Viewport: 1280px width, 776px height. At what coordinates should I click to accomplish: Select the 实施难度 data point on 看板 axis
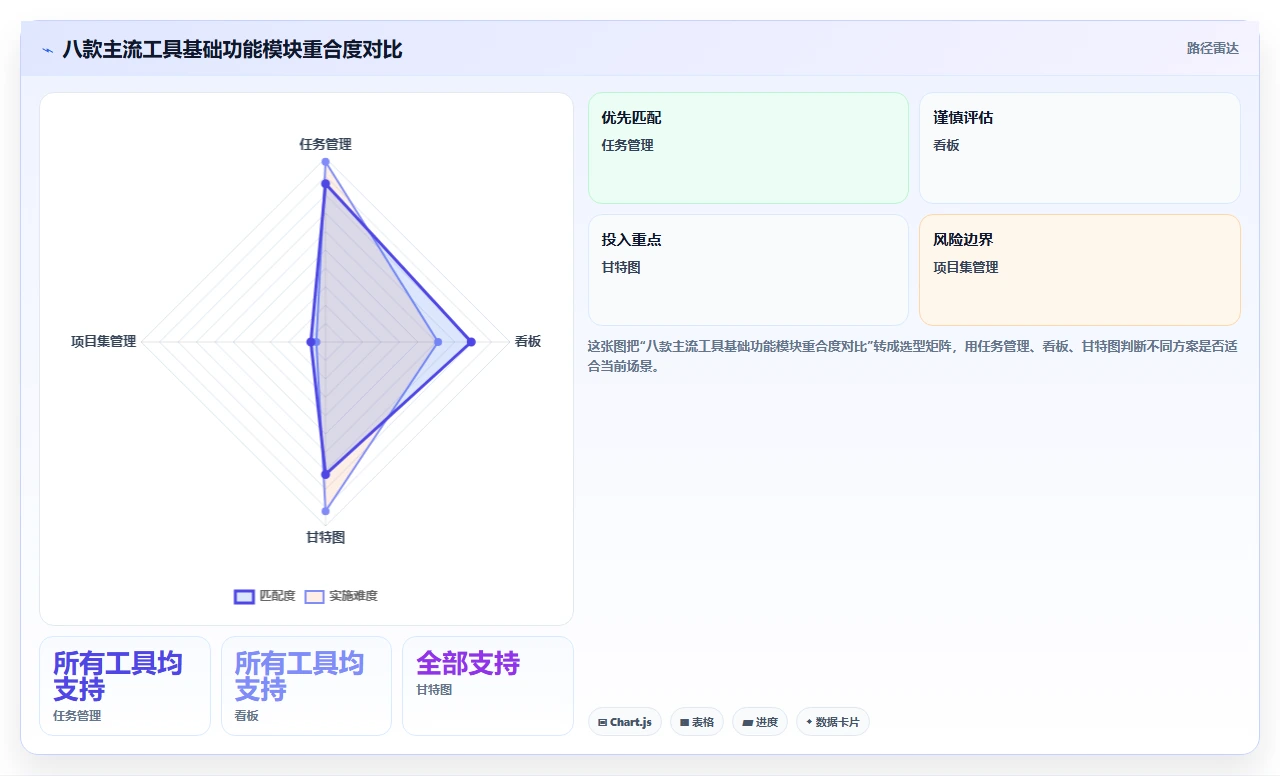click(438, 342)
